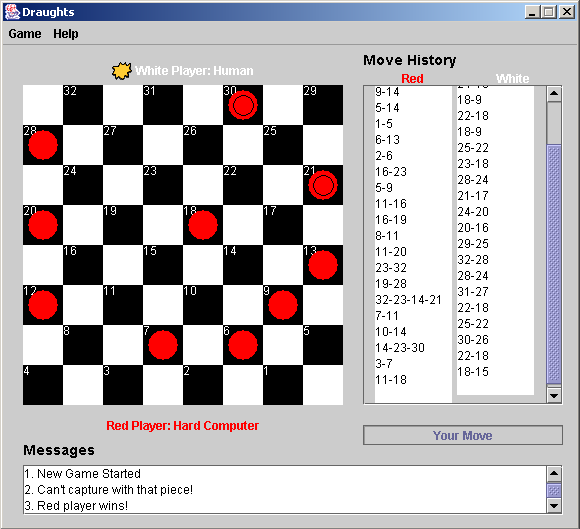Click white move 31-27 in history
This screenshot has width=580, height=529.
click(473, 292)
